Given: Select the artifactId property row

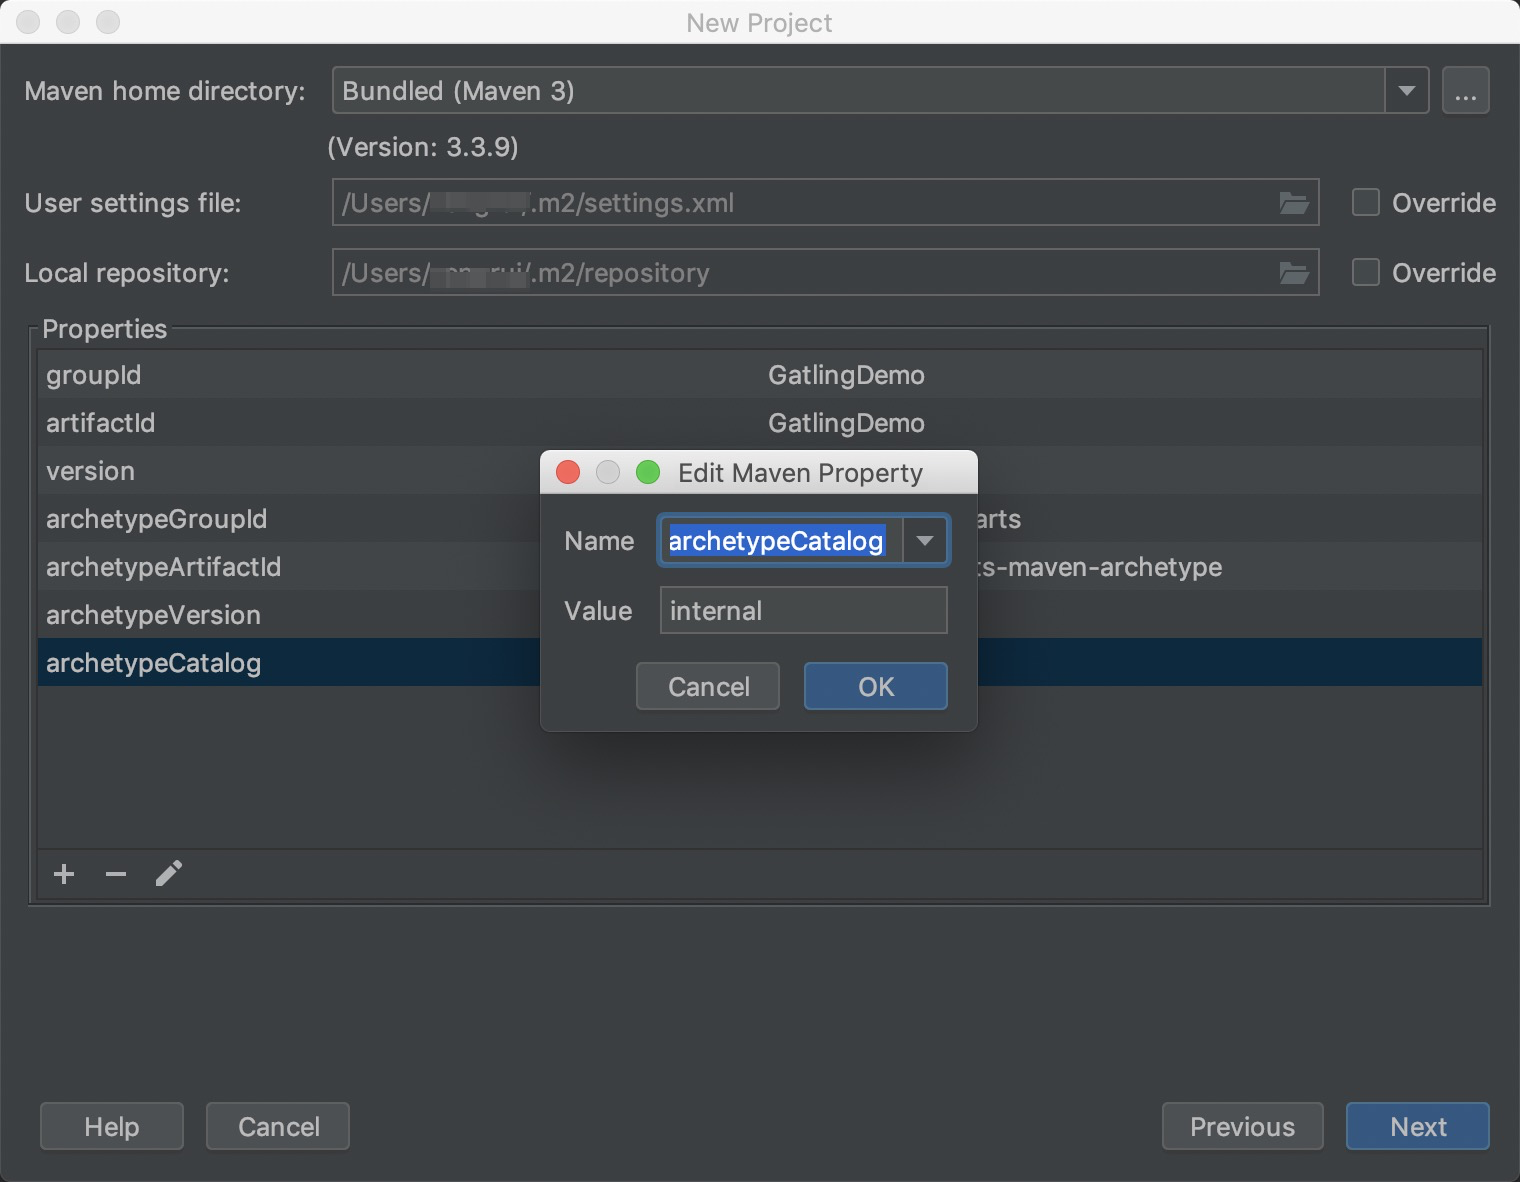Looking at the screenshot, I should 760,423.
